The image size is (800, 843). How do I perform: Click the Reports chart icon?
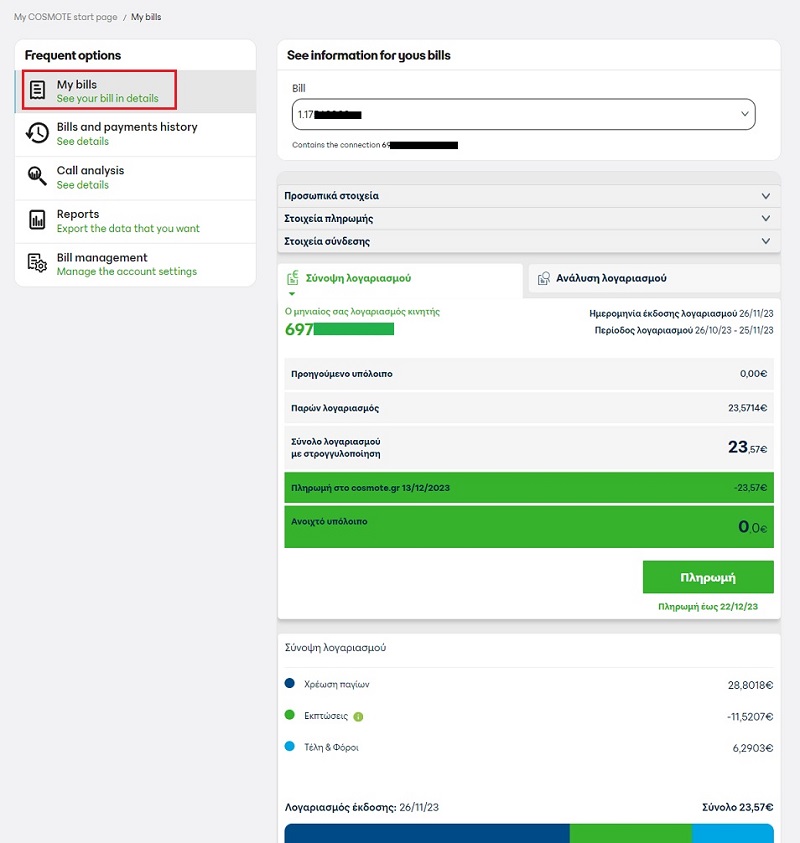(37, 220)
